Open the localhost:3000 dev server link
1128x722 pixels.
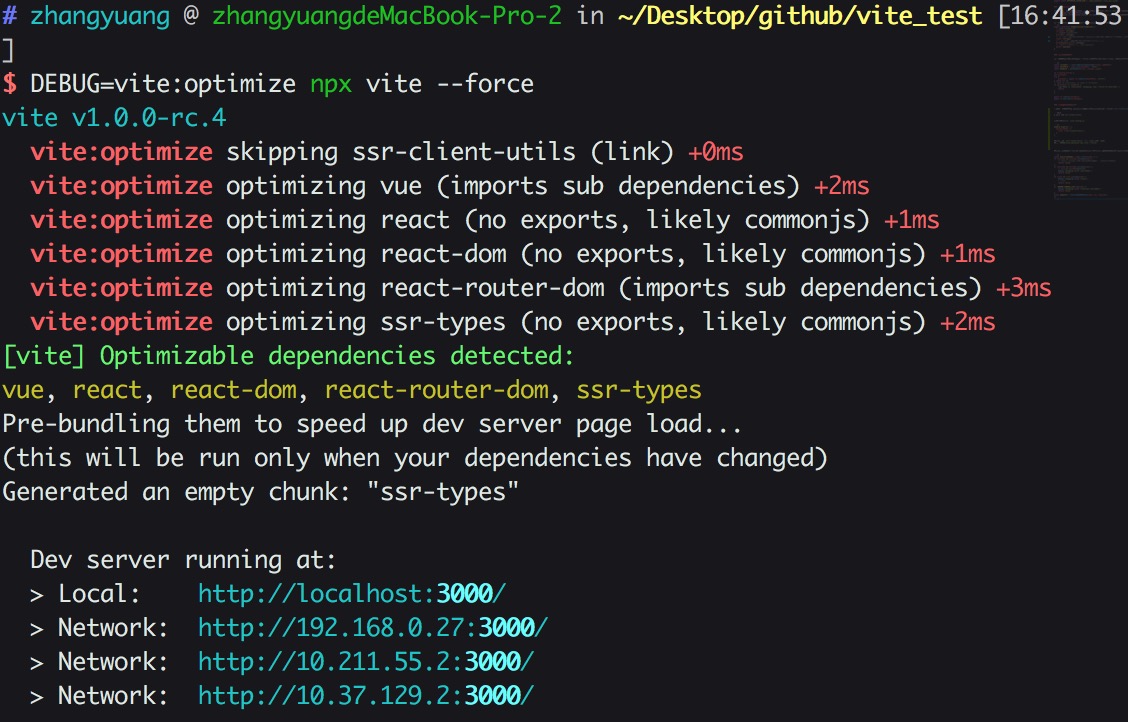coord(352,594)
